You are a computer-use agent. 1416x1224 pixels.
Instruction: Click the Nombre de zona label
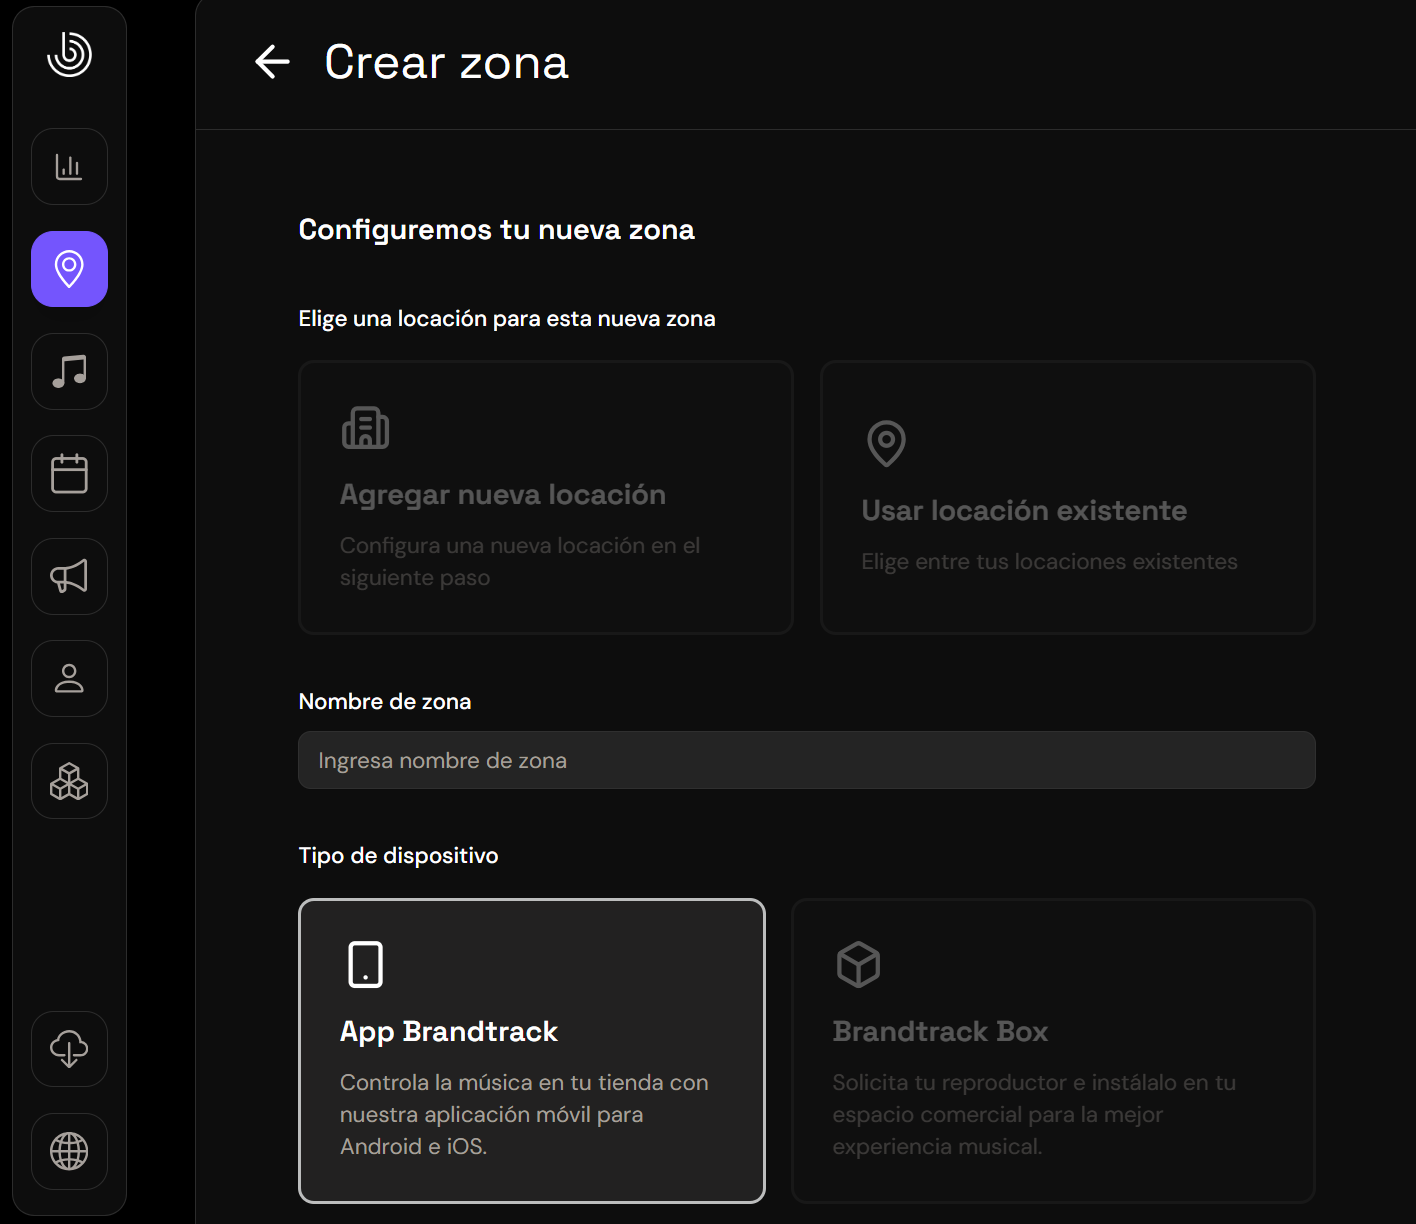[x=385, y=702]
